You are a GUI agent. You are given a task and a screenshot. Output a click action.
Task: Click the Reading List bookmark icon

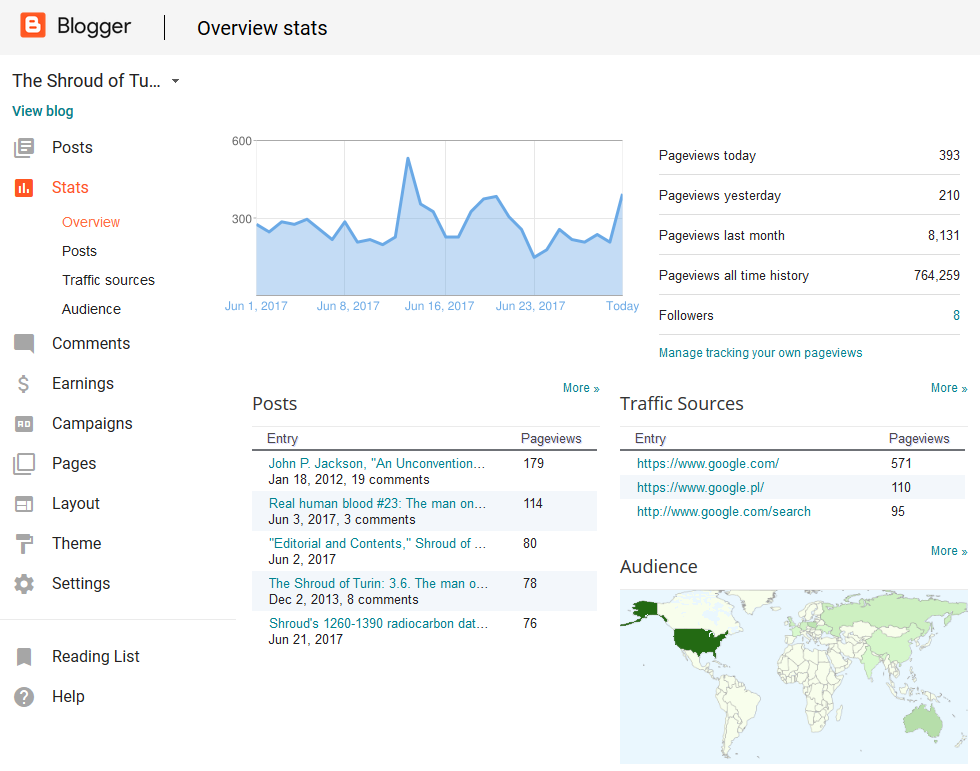pyautogui.click(x=24, y=657)
